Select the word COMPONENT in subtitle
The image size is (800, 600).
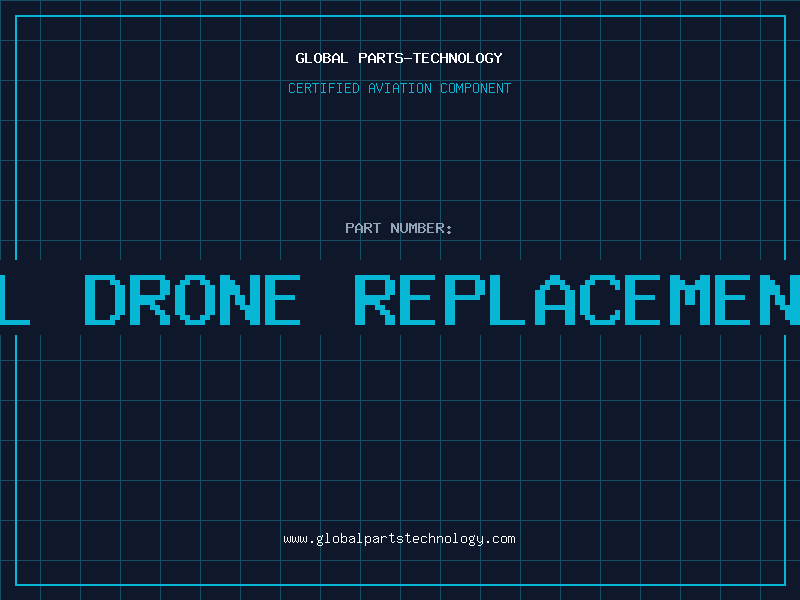476,88
